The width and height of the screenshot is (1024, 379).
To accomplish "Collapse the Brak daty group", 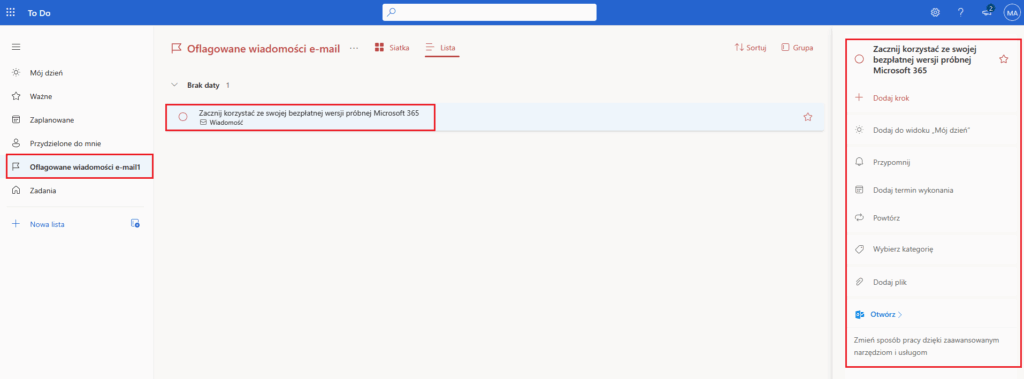I will [174, 85].
